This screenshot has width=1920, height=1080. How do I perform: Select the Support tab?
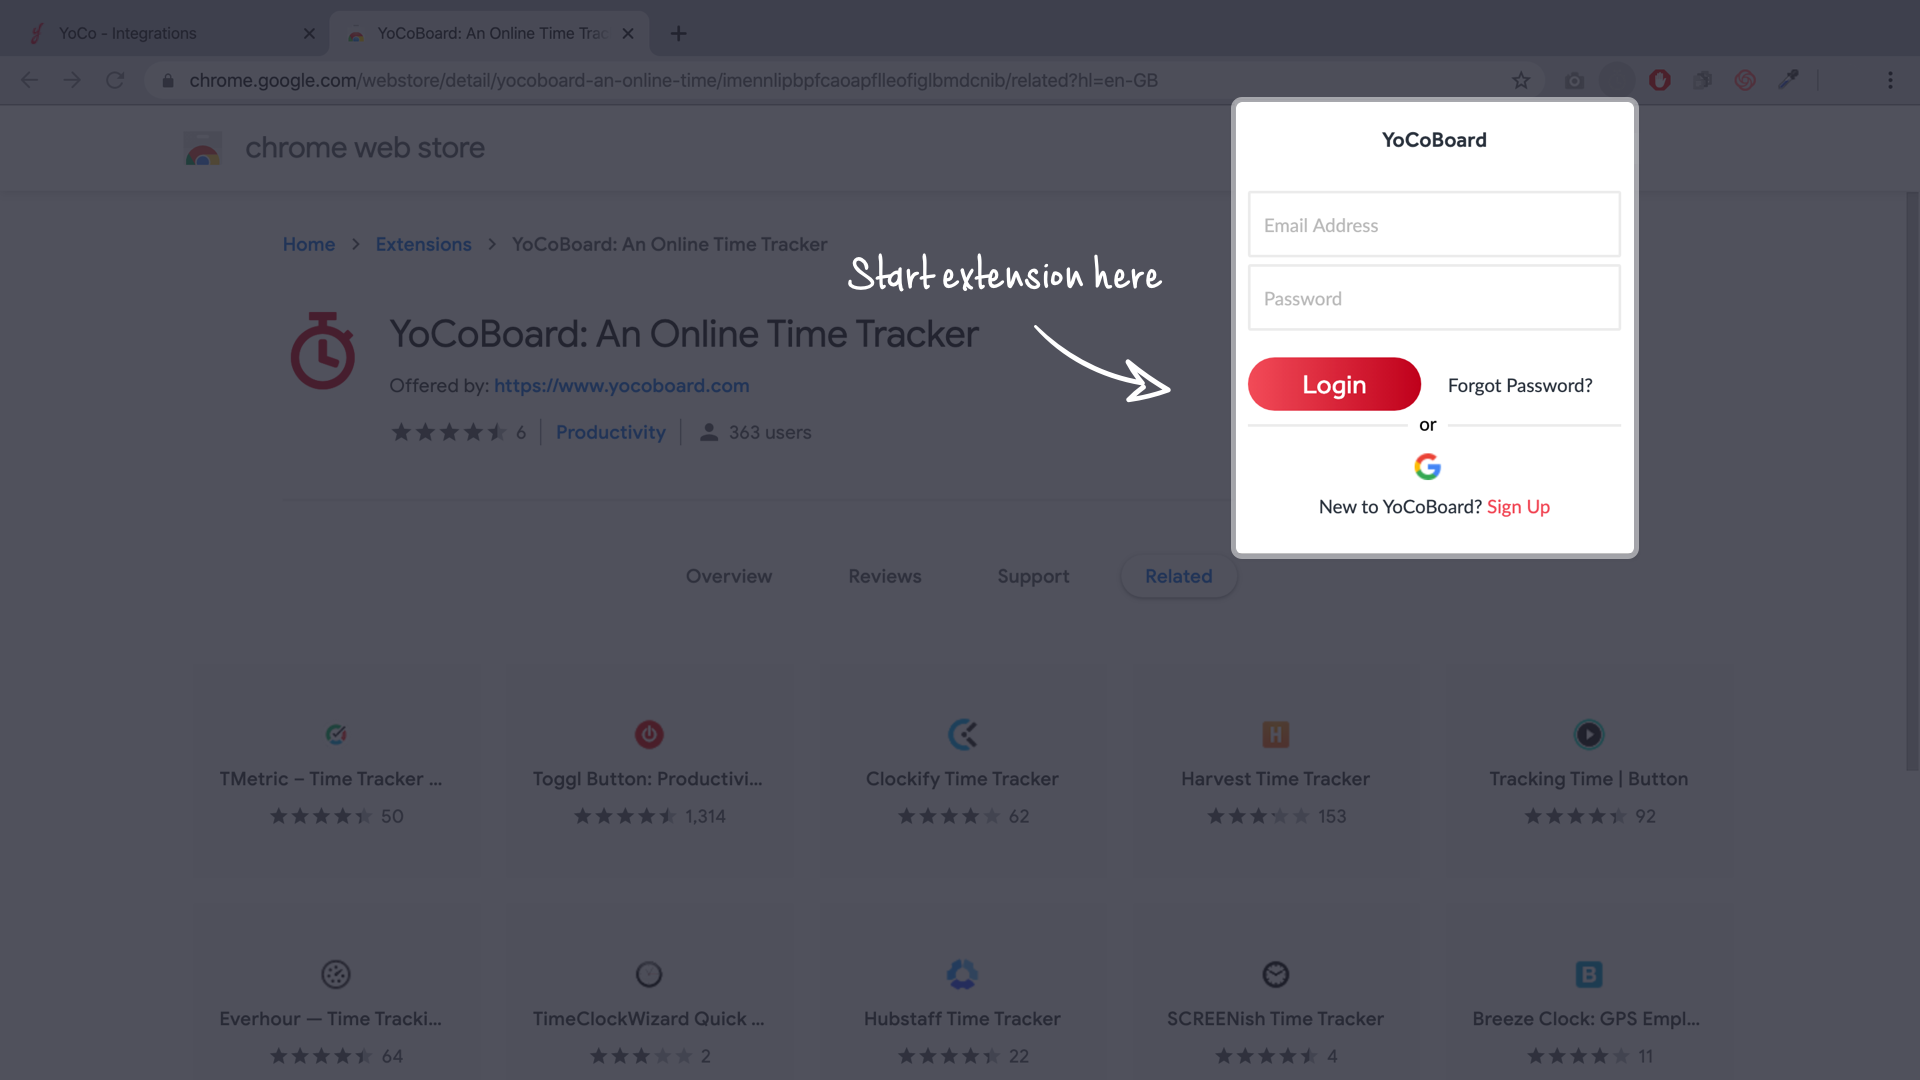pos(1033,575)
